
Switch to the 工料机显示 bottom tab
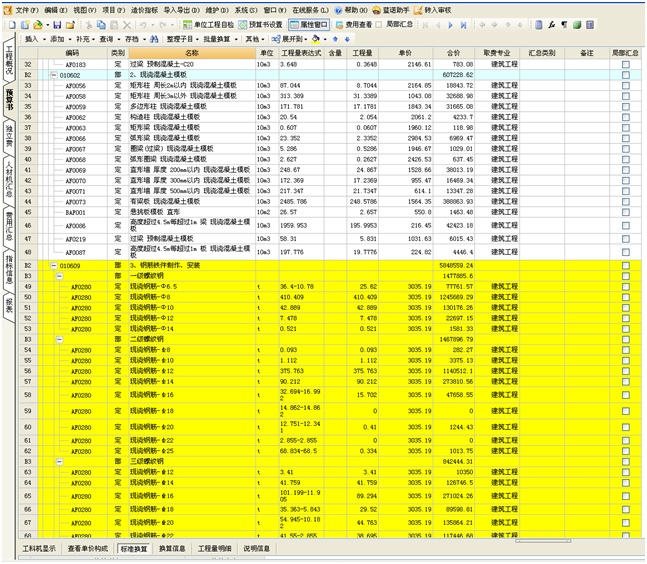(40, 549)
